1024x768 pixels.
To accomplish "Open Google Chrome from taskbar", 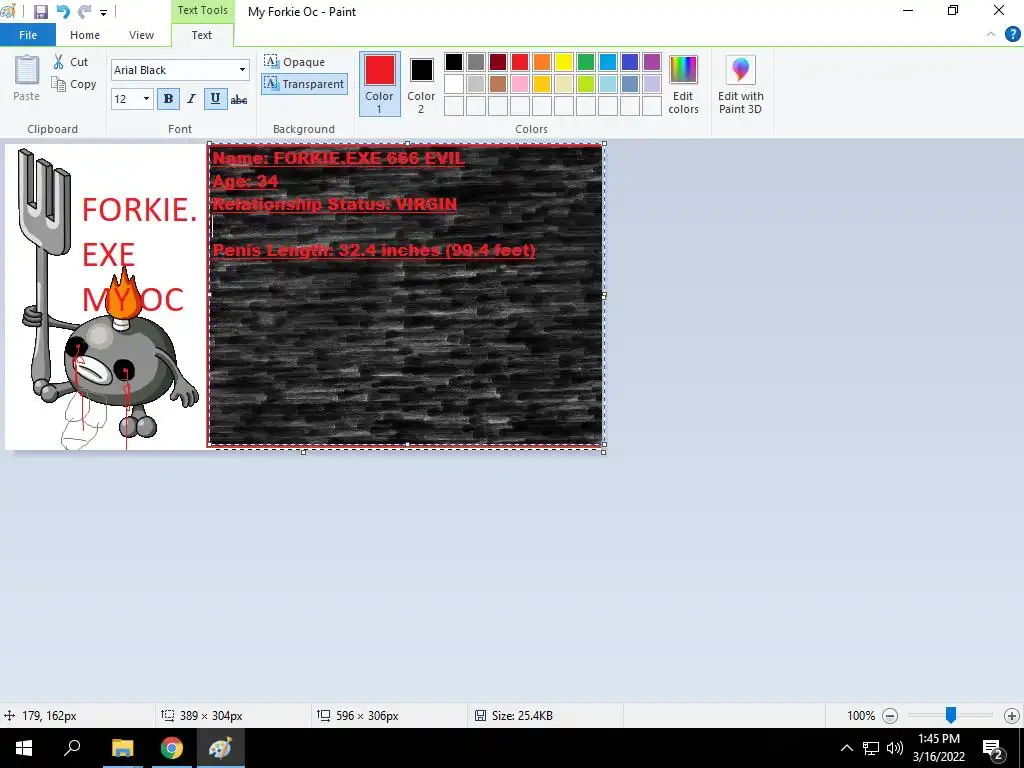I will pyautogui.click(x=172, y=748).
